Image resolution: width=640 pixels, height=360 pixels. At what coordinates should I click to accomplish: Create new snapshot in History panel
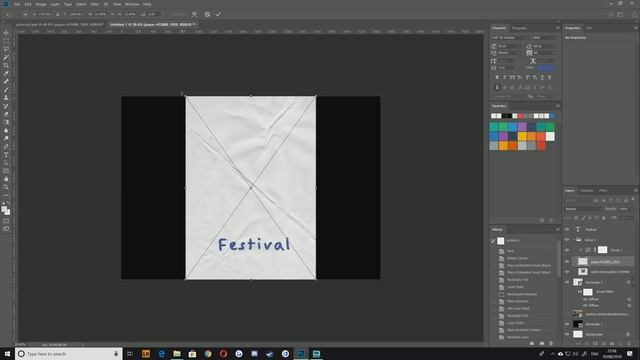[542, 344]
